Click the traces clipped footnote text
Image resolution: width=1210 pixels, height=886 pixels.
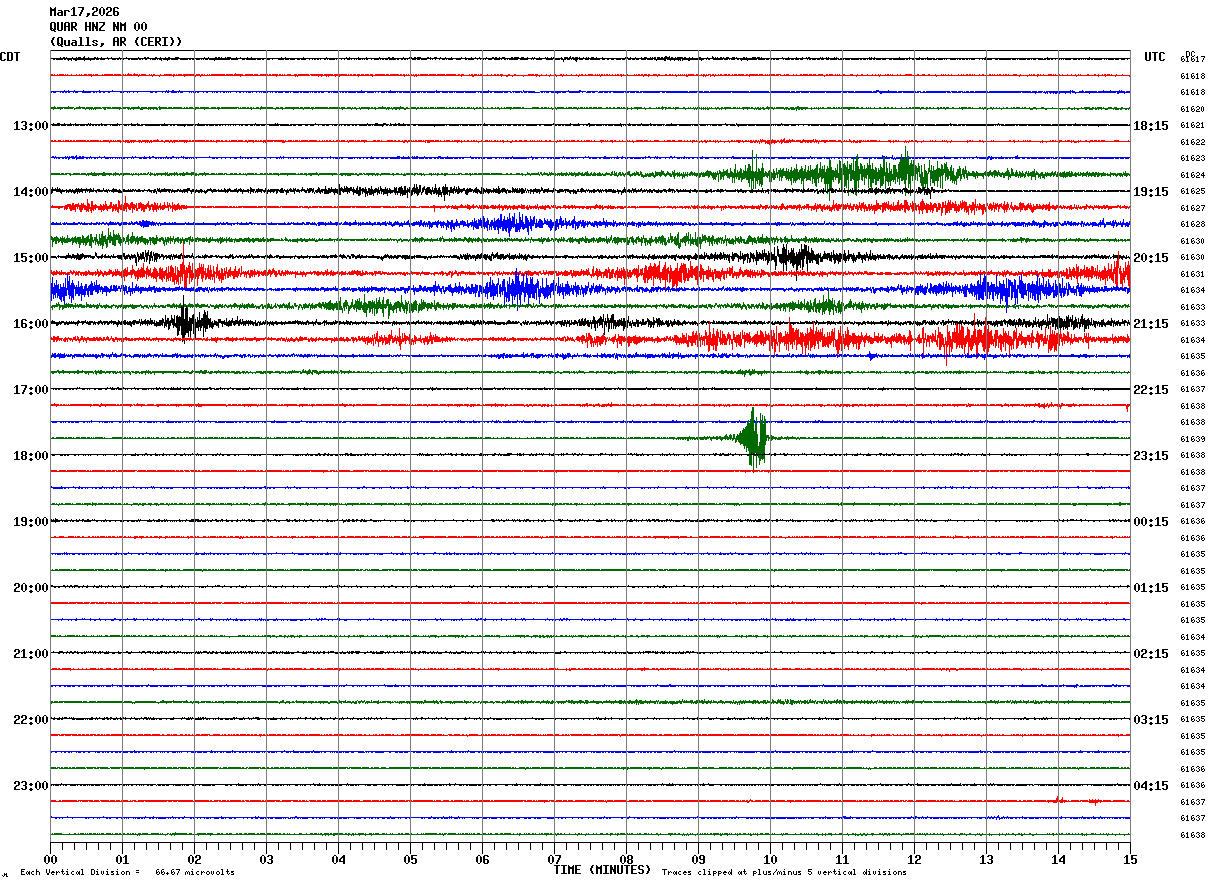point(784,873)
